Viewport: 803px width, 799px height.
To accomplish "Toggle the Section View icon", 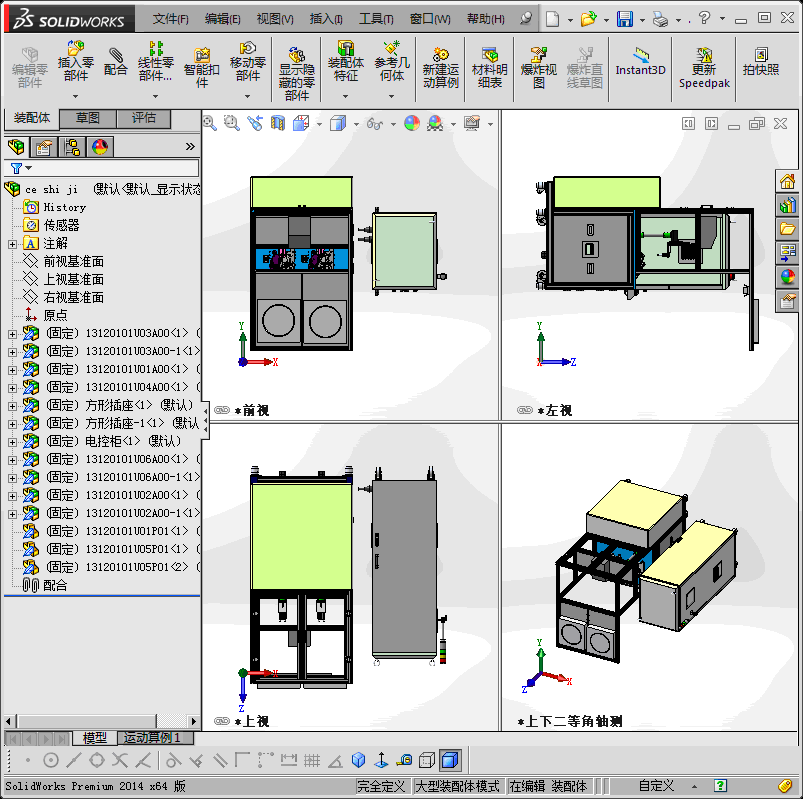I will coord(278,123).
